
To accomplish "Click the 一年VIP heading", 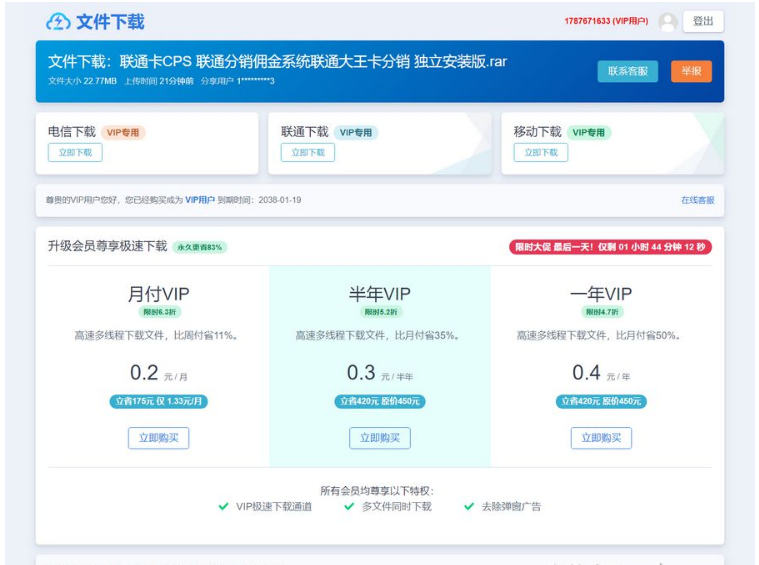I will click(x=601, y=294).
